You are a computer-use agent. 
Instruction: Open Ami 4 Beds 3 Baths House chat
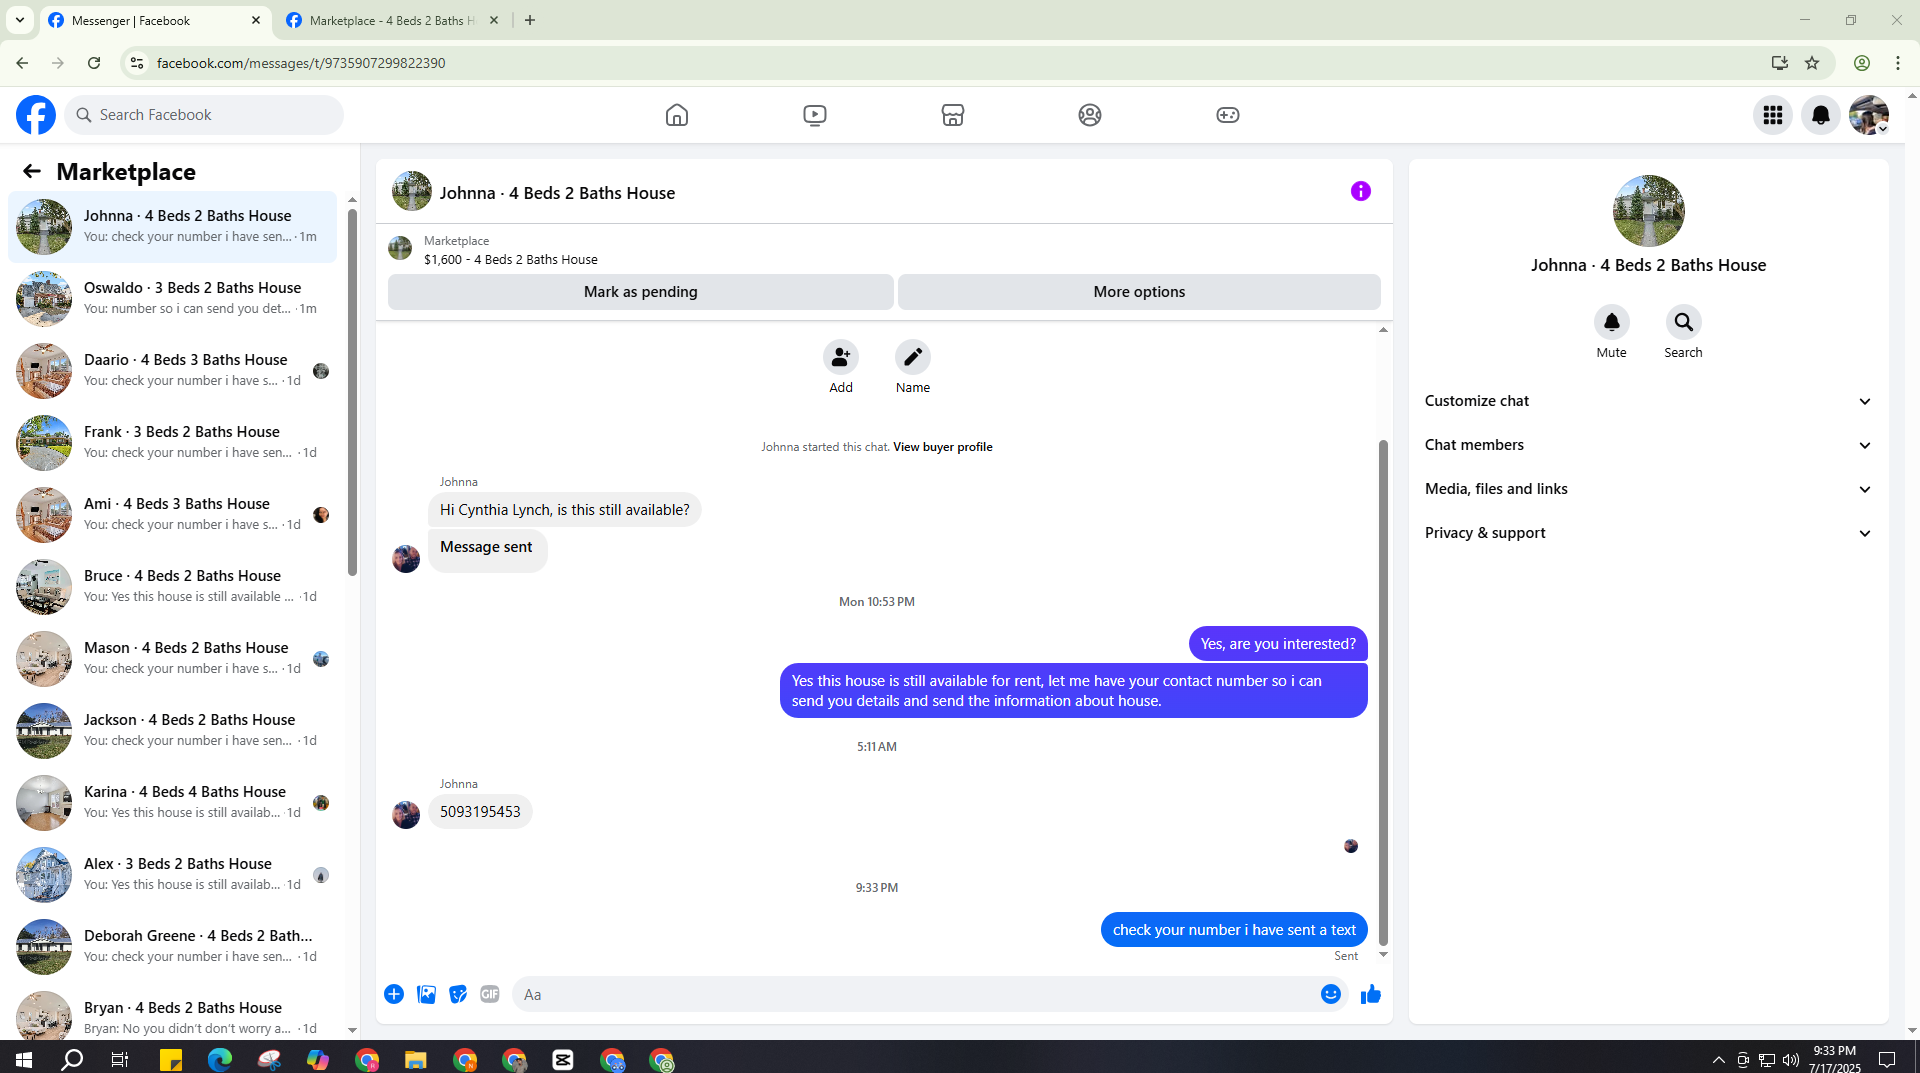(172, 514)
